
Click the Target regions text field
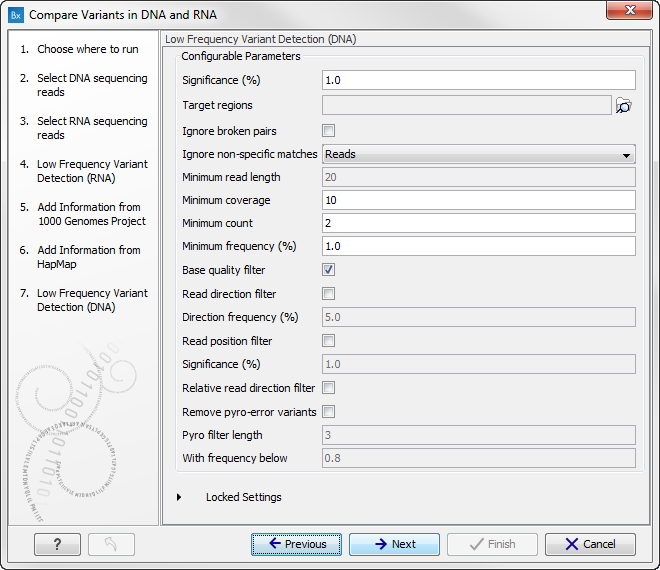pyautogui.click(x=466, y=105)
